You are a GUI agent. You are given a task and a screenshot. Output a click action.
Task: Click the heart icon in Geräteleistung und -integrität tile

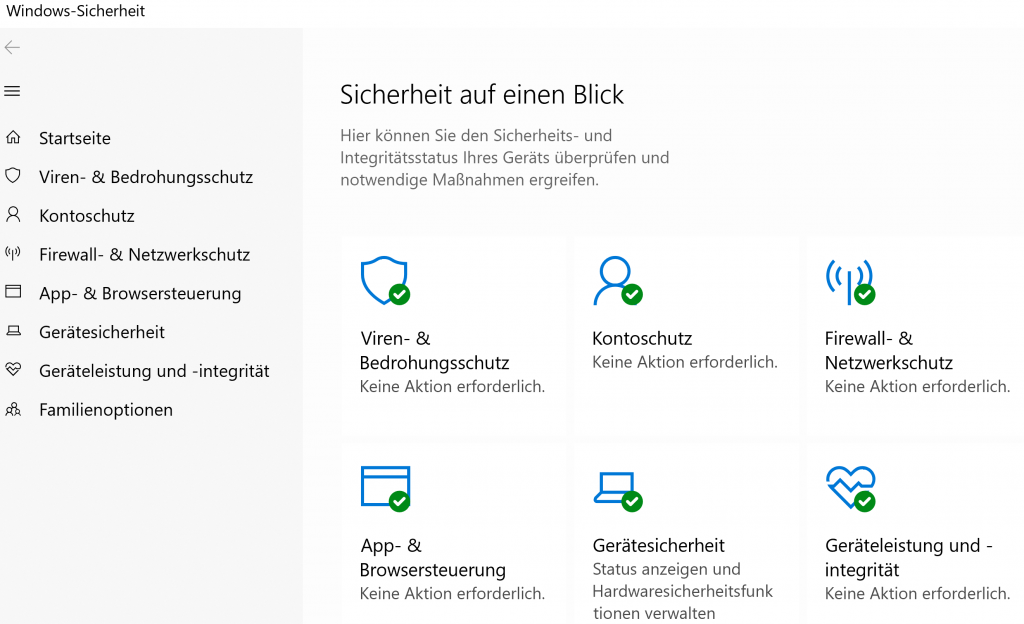tap(849, 487)
